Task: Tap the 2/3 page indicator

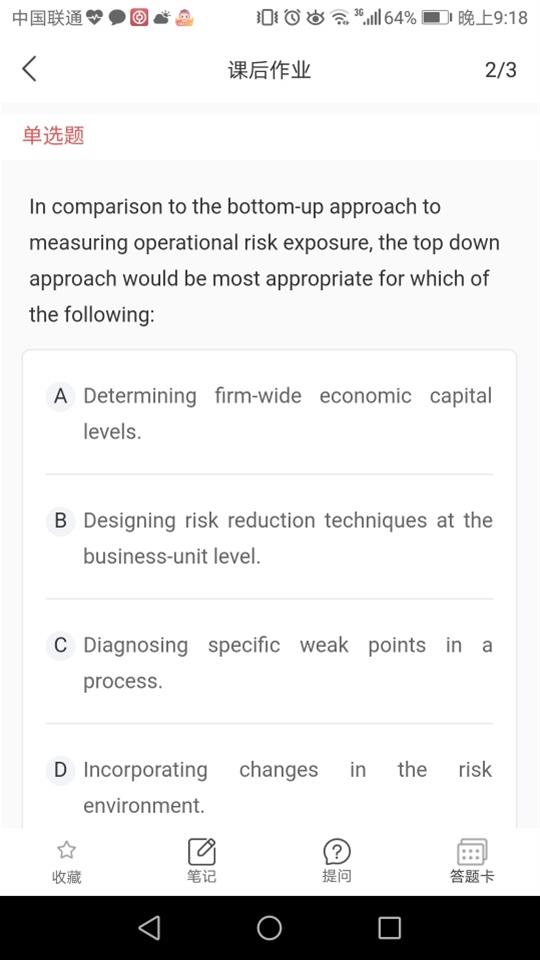Action: click(501, 70)
